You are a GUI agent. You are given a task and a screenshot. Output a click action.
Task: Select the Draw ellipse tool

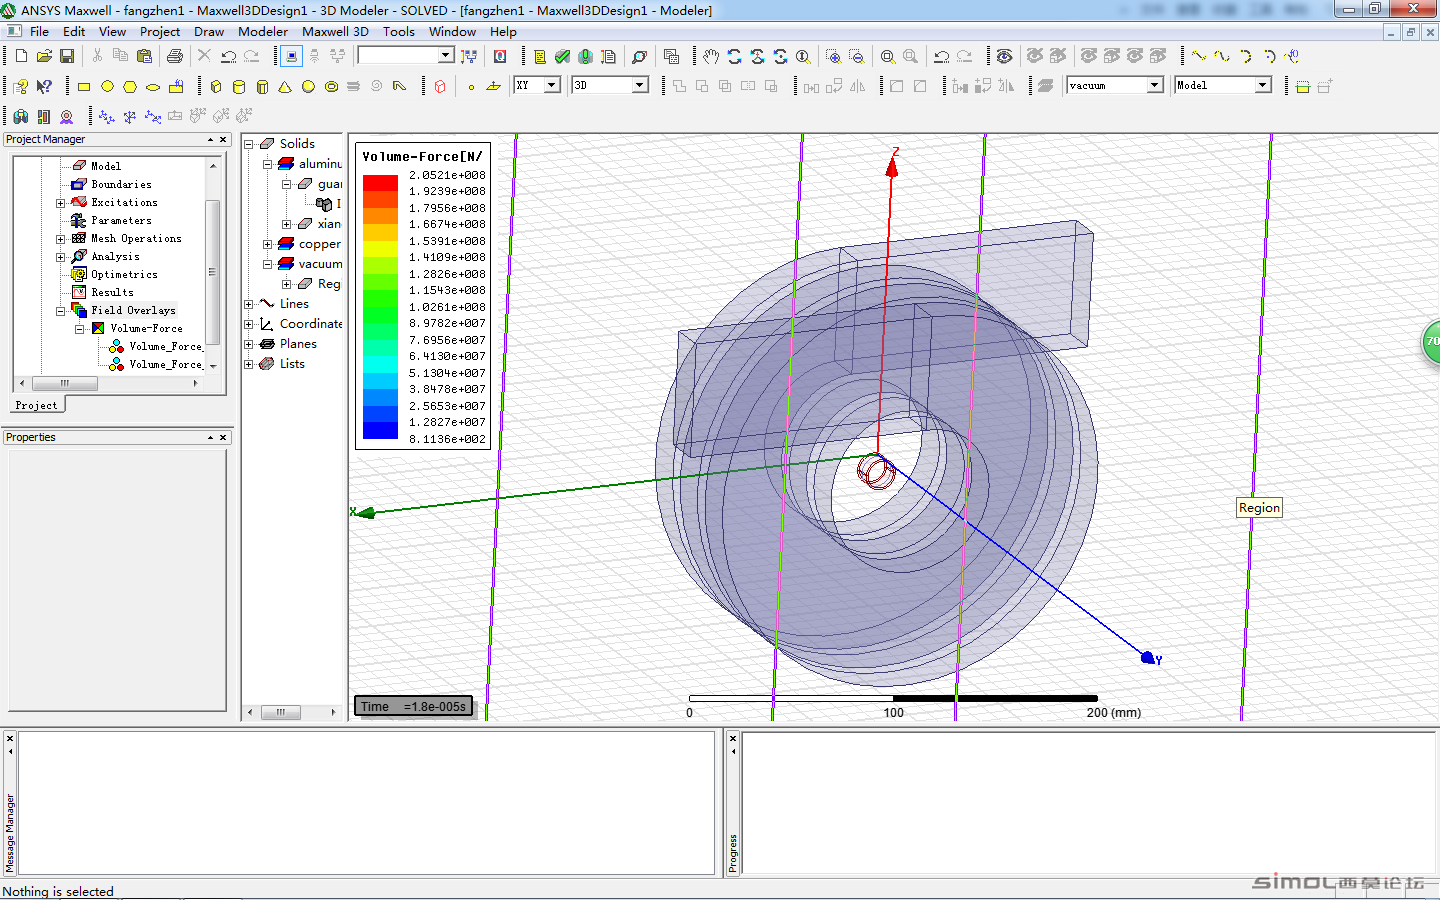point(153,86)
